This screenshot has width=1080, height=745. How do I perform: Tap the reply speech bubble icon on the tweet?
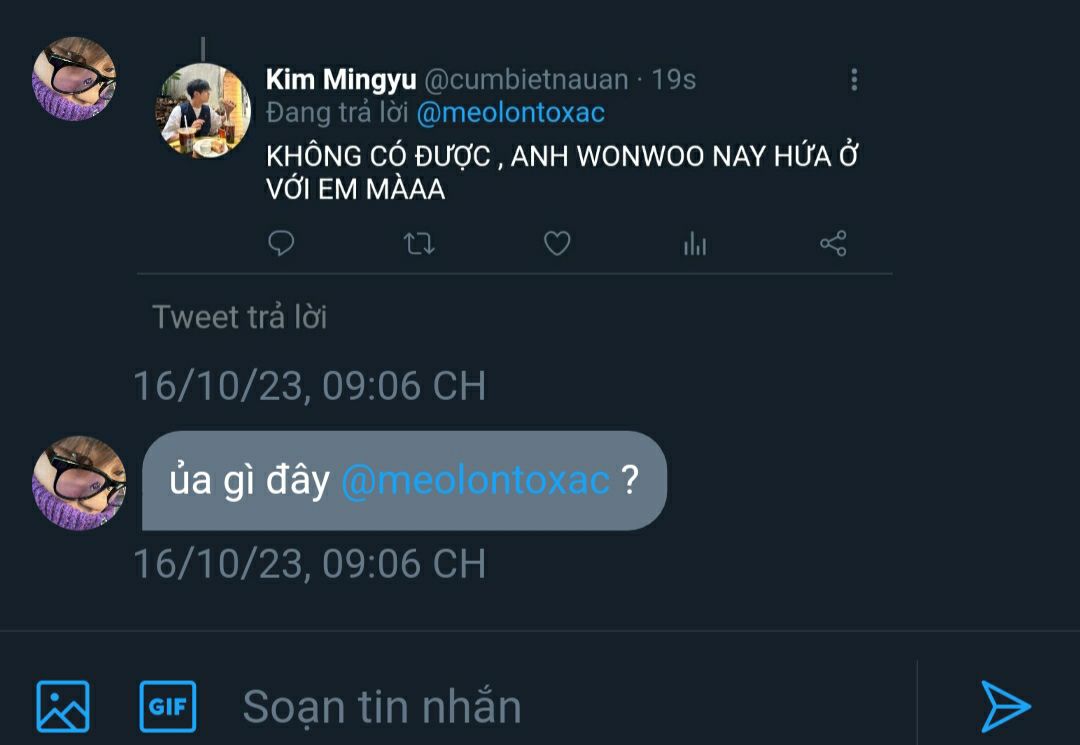point(281,243)
